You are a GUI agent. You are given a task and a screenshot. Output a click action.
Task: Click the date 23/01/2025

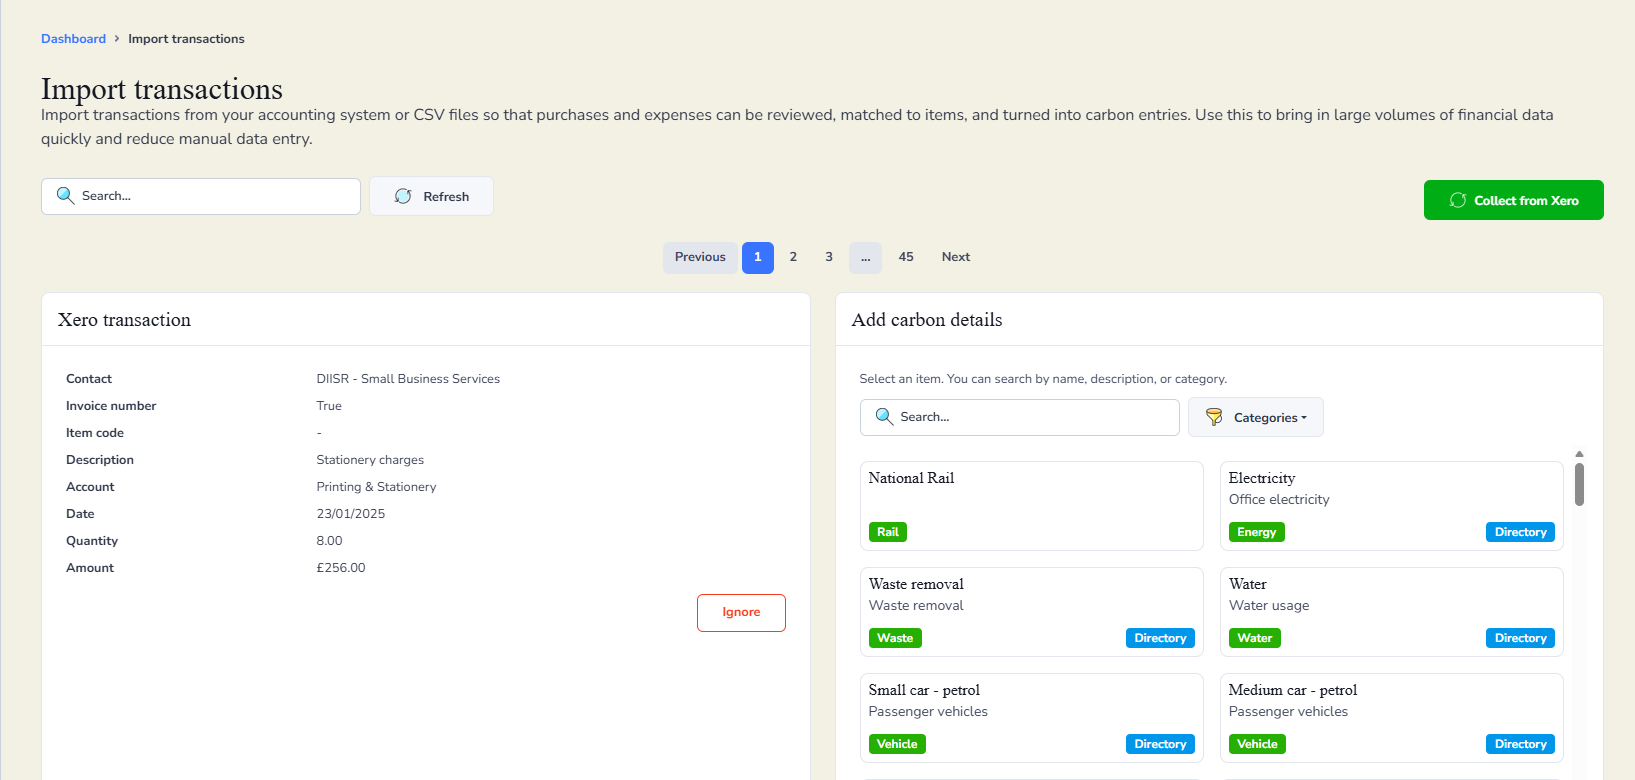click(x=350, y=514)
